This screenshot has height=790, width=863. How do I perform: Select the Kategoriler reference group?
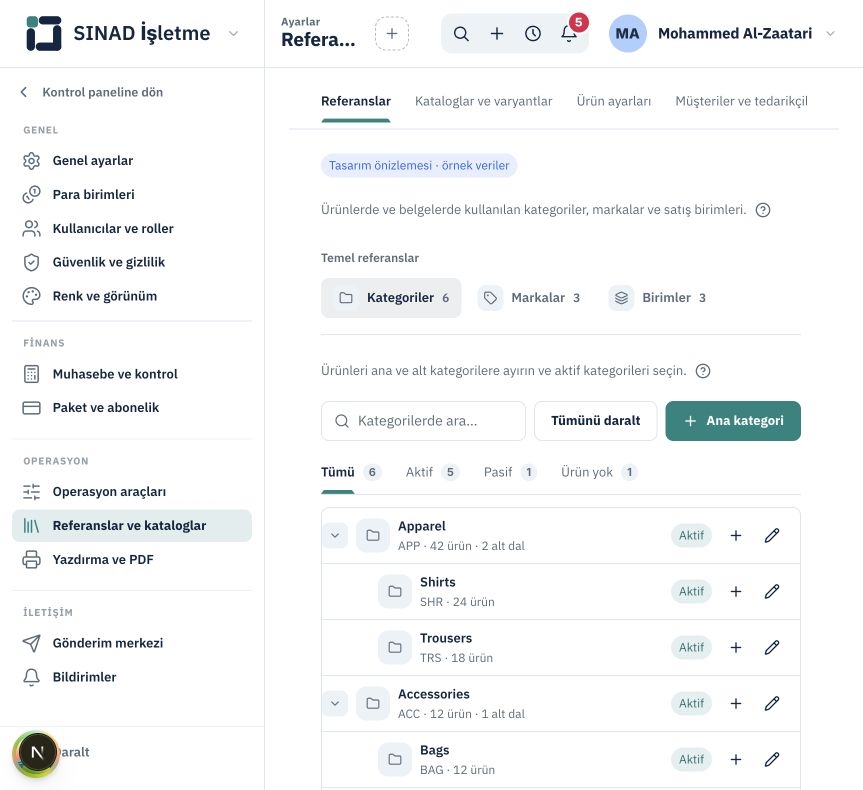click(391, 298)
